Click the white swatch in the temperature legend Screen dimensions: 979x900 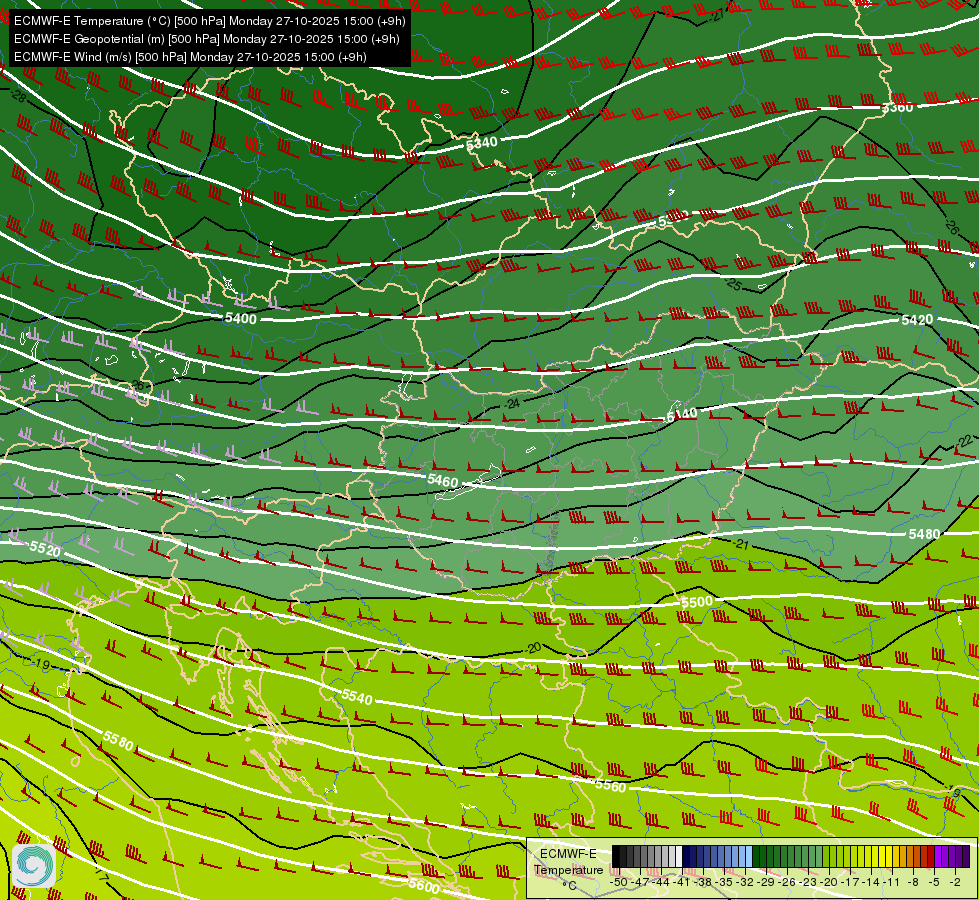coord(679,856)
